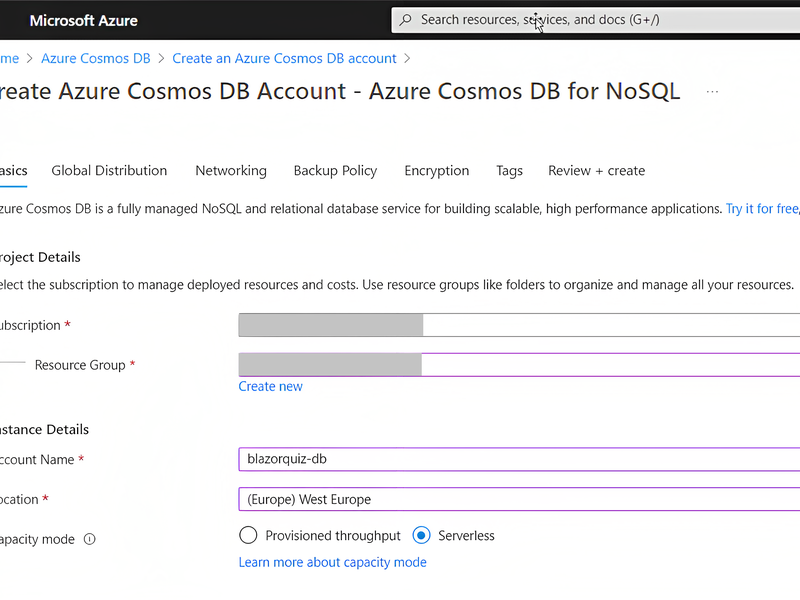Open the Subscription dropdown
This screenshot has width=800, height=600.
click(x=519, y=325)
